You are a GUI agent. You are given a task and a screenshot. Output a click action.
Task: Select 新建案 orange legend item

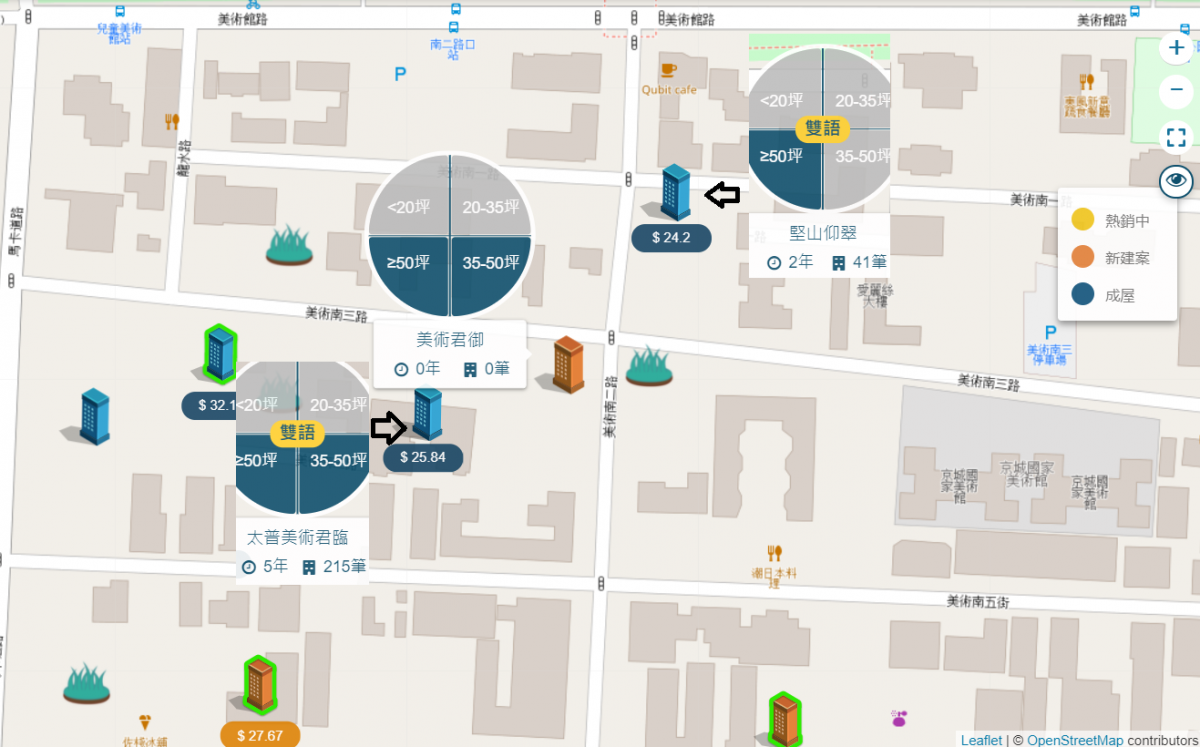click(1110, 257)
